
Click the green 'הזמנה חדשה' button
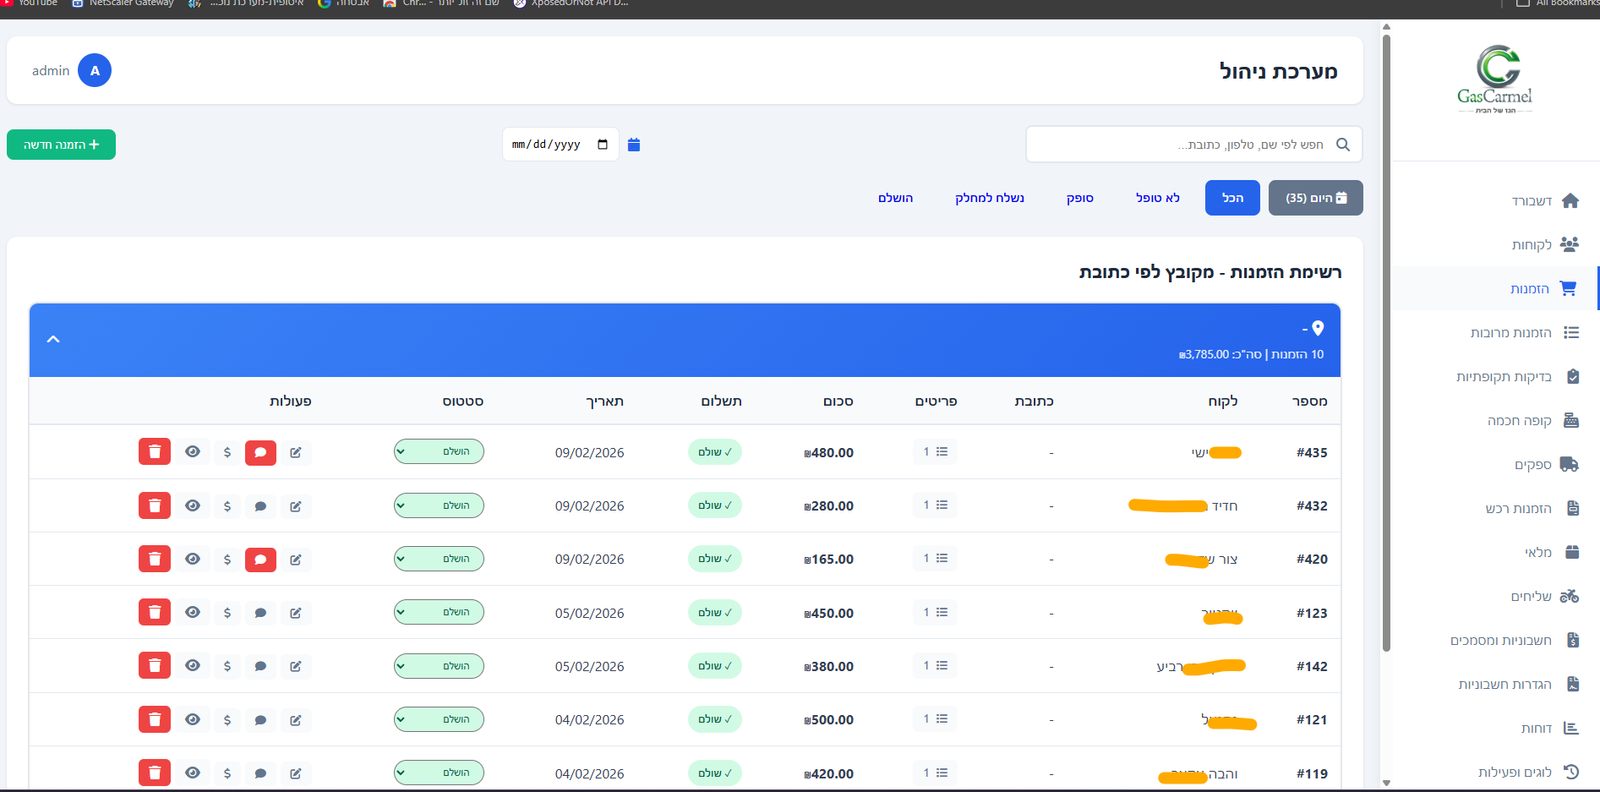point(61,145)
